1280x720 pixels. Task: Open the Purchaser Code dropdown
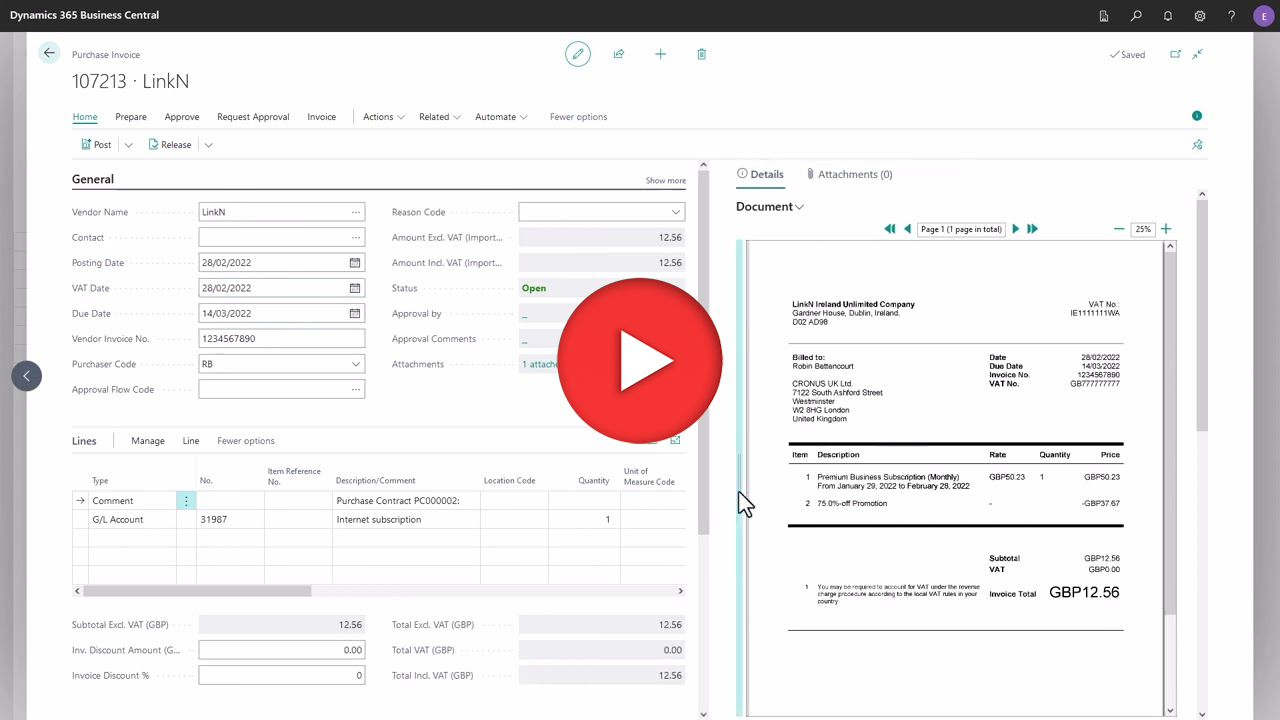coord(355,364)
